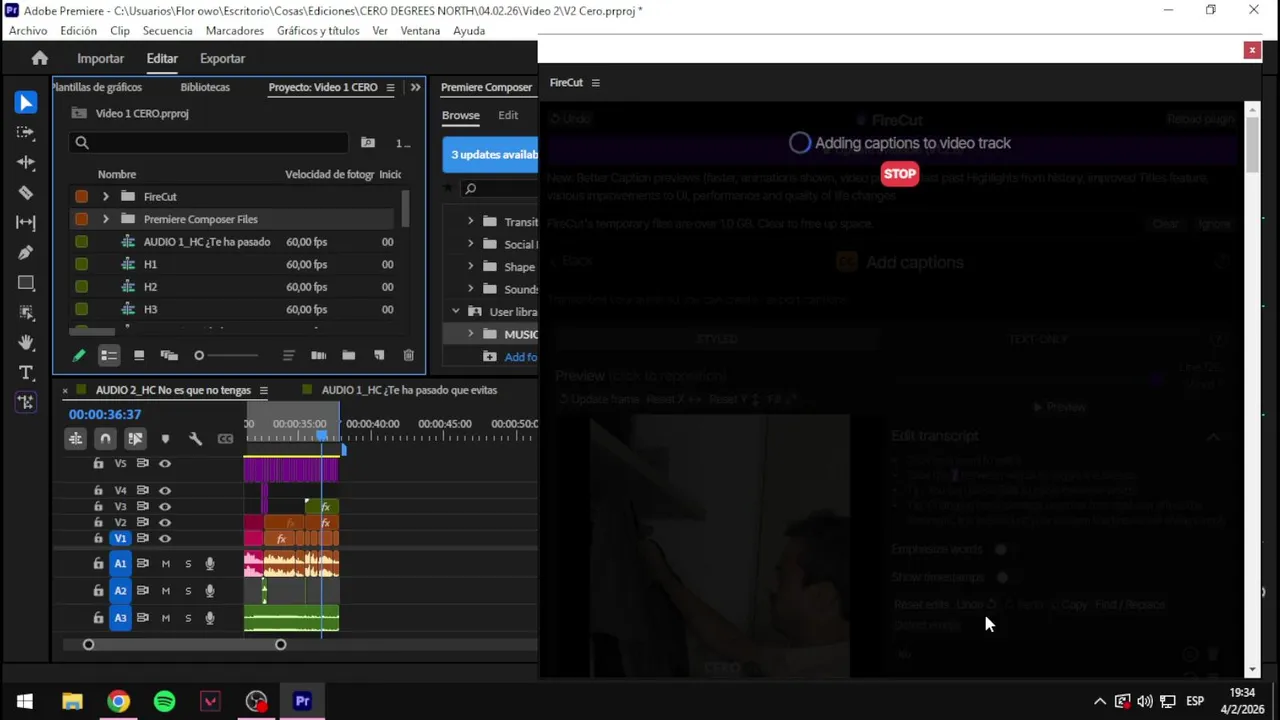Toggle V1 track output eye
Image resolution: width=1280 pixels, height=720 pixels.
coord(165,538)
